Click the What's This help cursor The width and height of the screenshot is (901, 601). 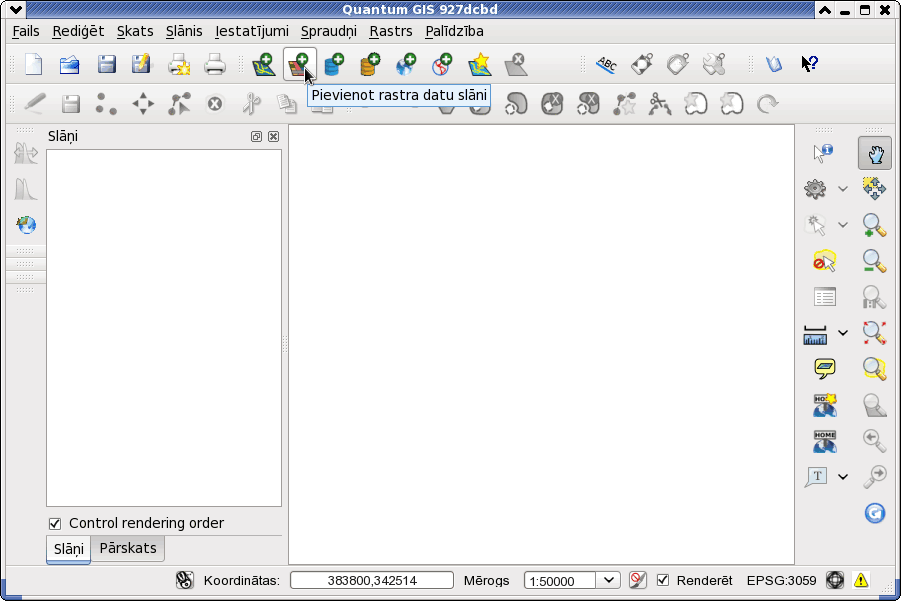pyautogui.click(x=810, y=63)
